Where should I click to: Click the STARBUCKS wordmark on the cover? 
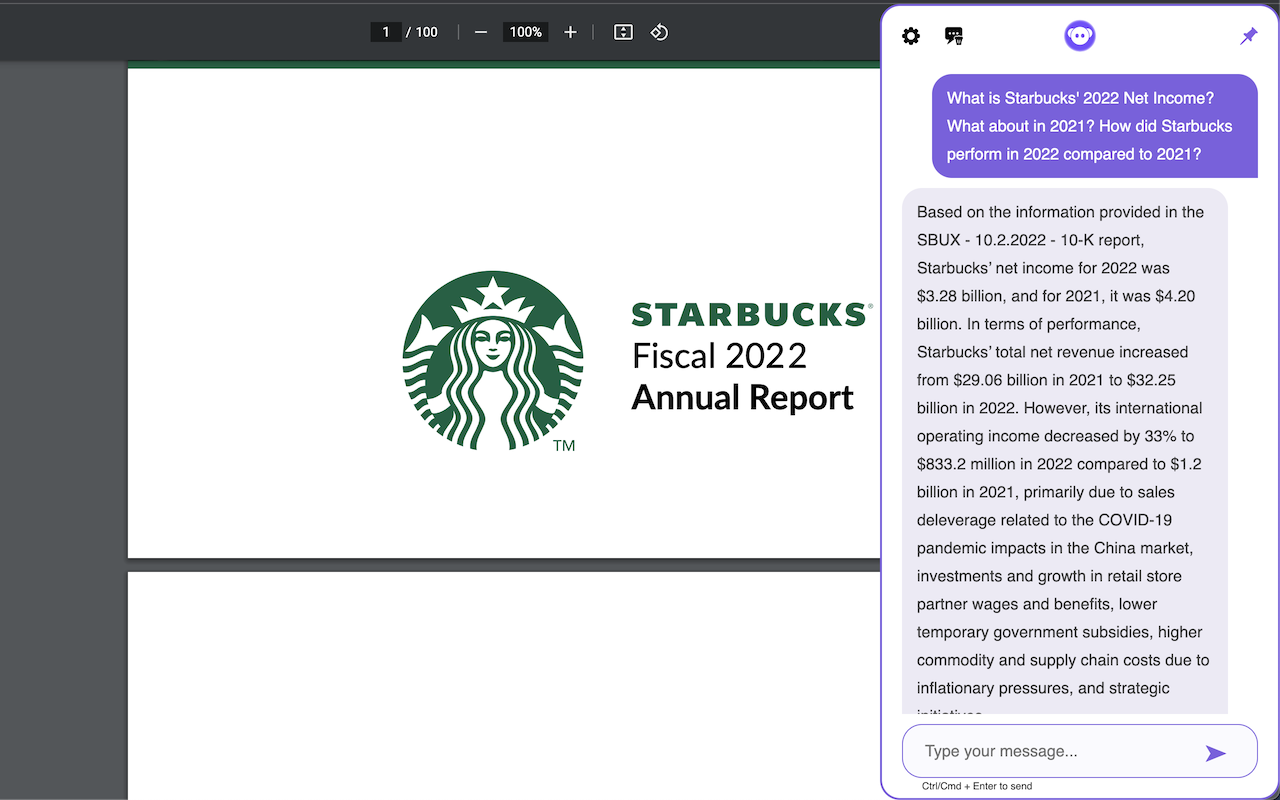(x=749, y=315)
